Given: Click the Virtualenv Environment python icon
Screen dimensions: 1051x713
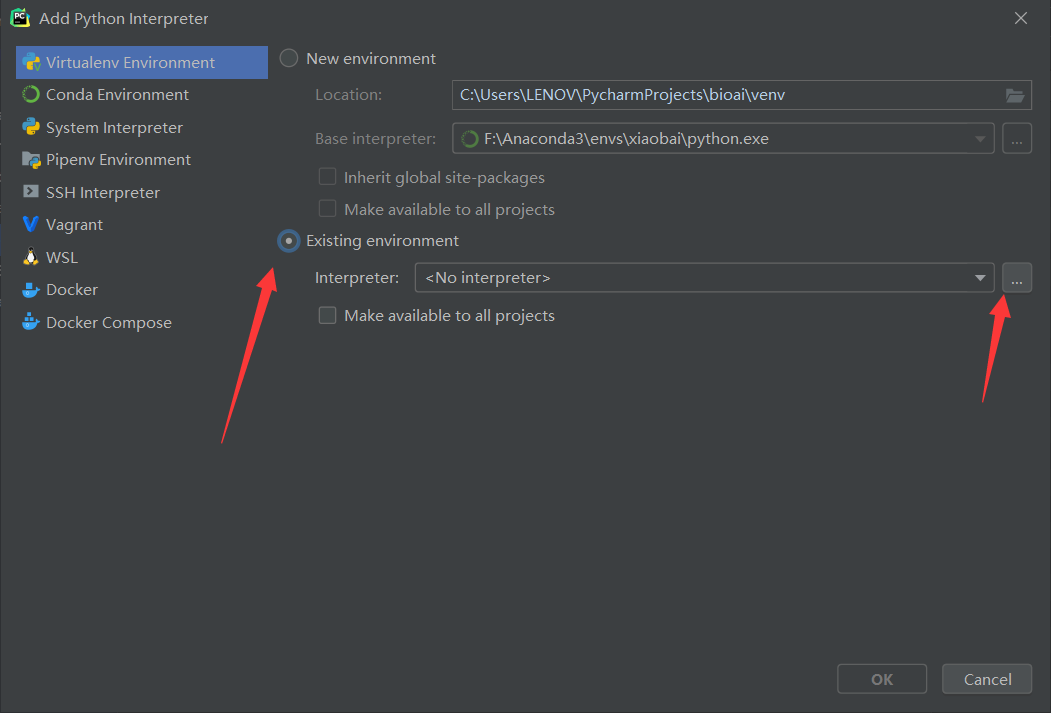Looking at the screenshot, I should [x=31, y=62].
